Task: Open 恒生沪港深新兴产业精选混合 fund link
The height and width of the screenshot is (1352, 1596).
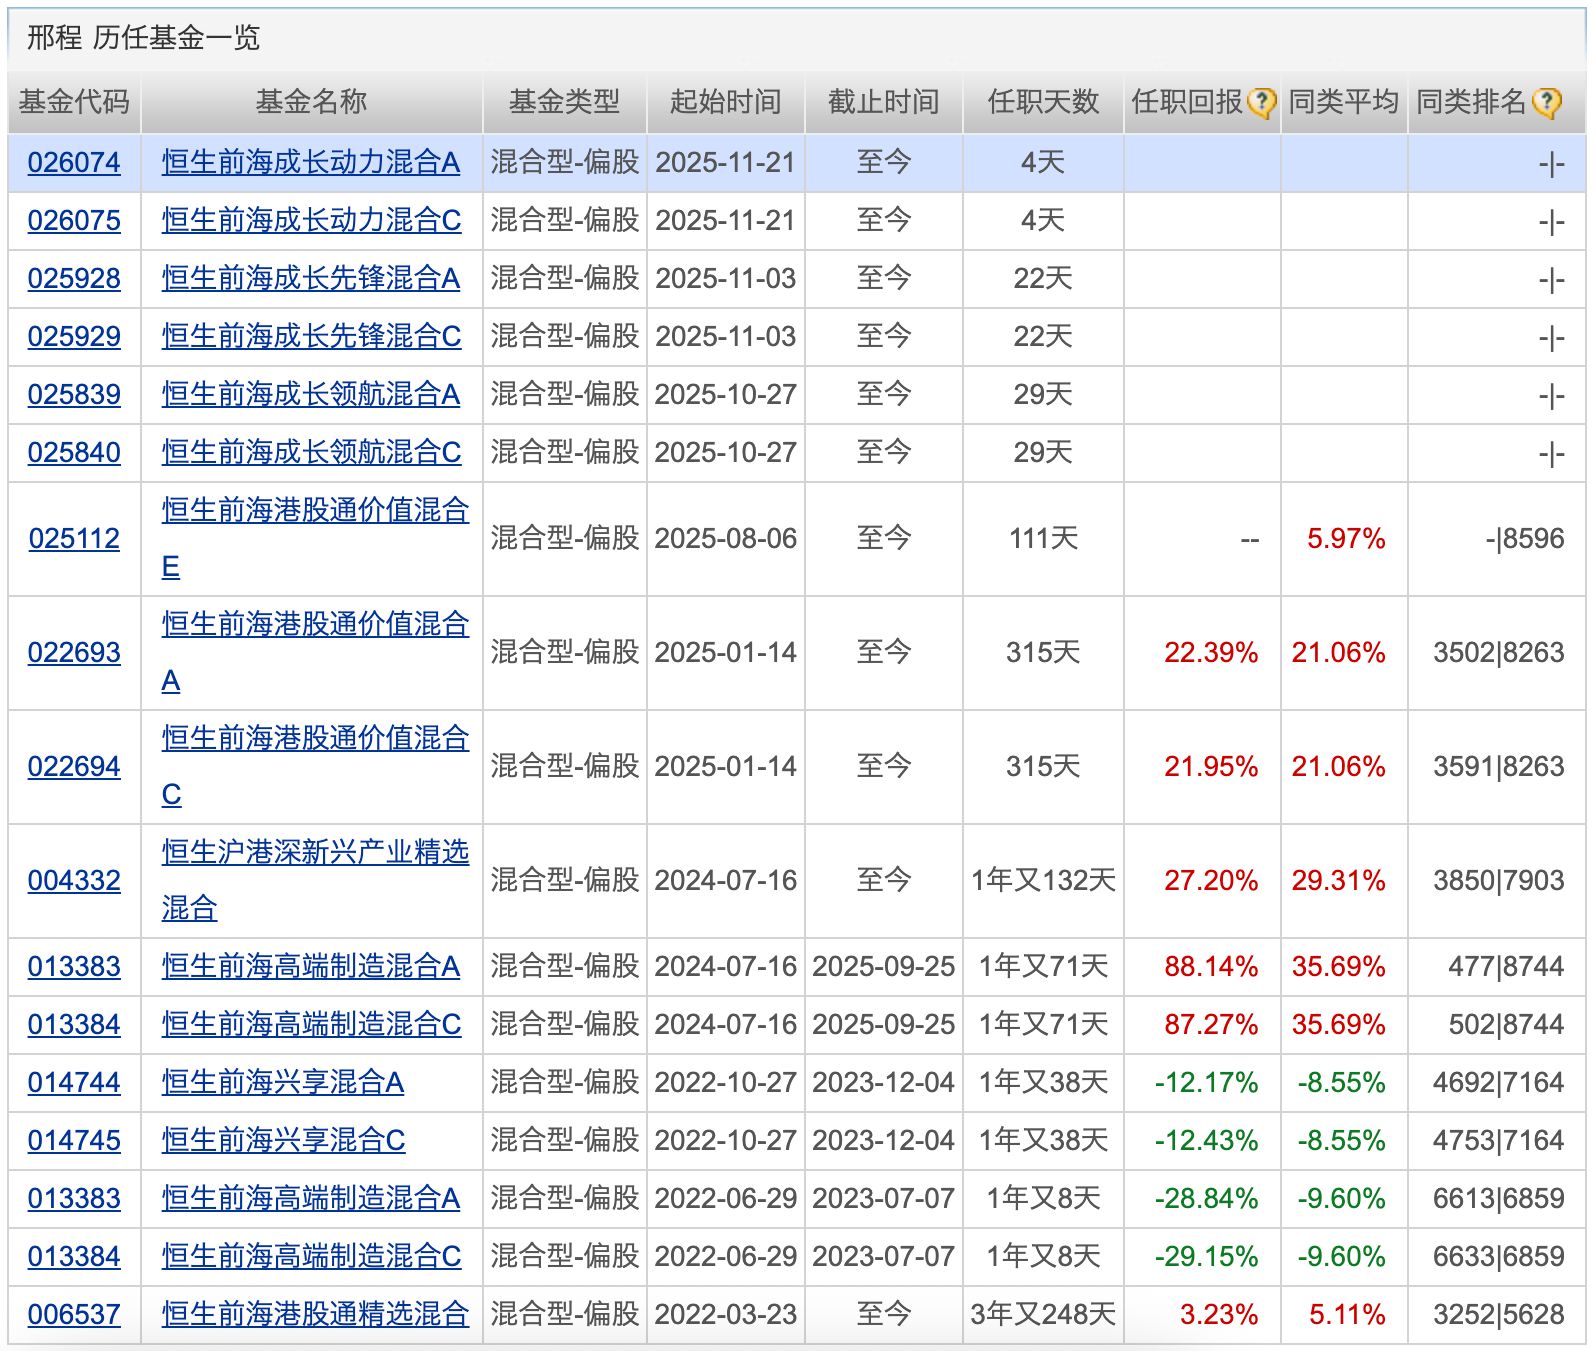Action: [x=315, y=853]
